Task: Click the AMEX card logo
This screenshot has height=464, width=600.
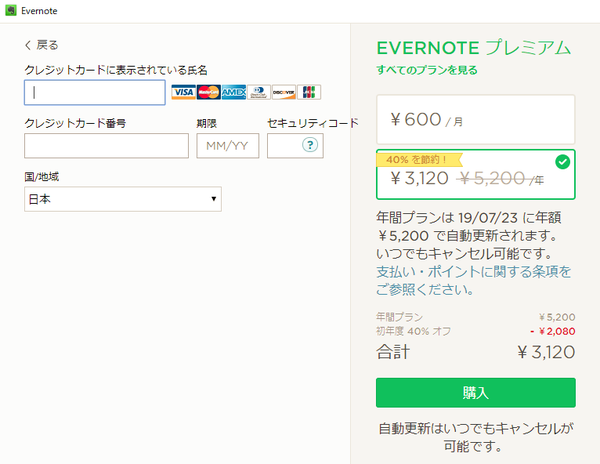Action: [234, 92]
